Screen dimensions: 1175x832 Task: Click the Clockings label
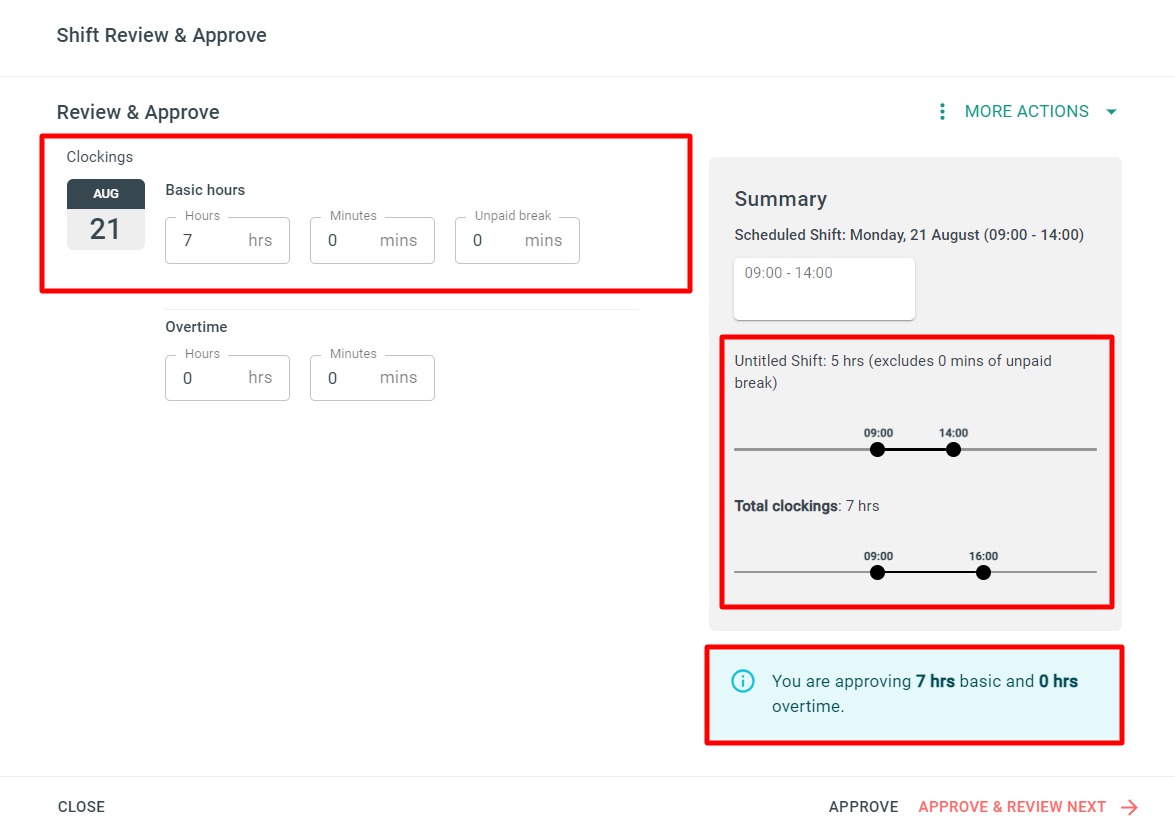100,157
